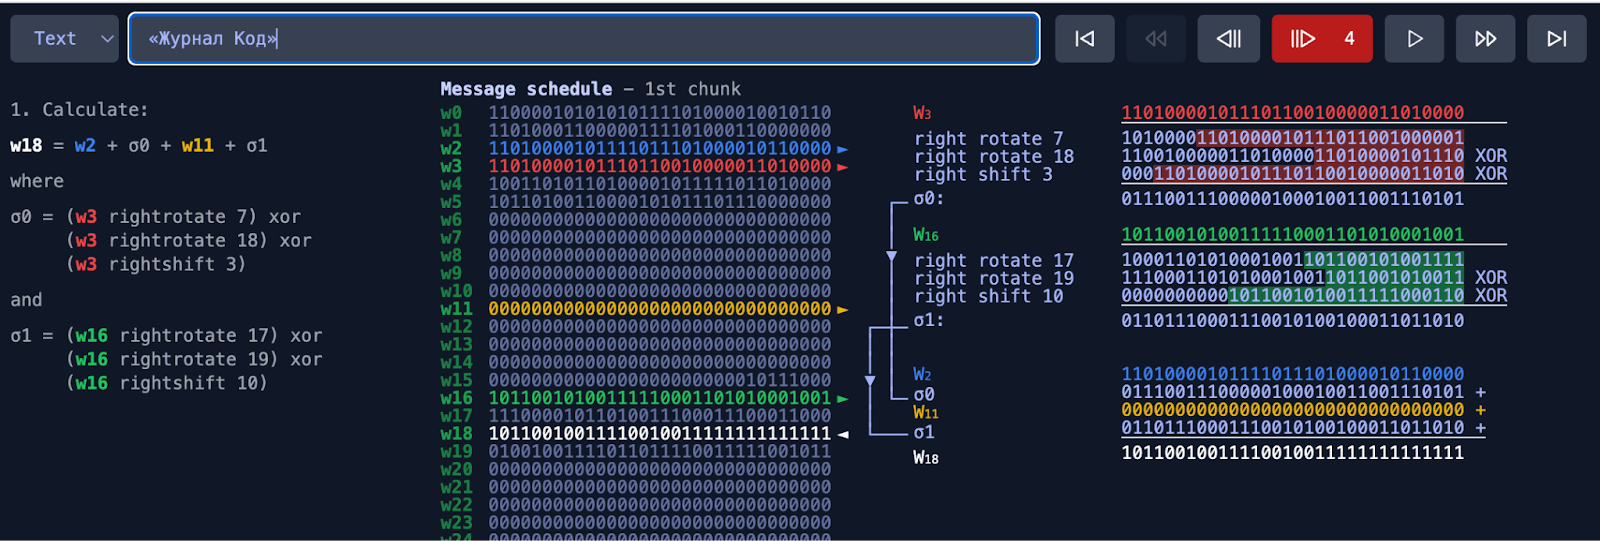Skip to the last step button

1556,39
